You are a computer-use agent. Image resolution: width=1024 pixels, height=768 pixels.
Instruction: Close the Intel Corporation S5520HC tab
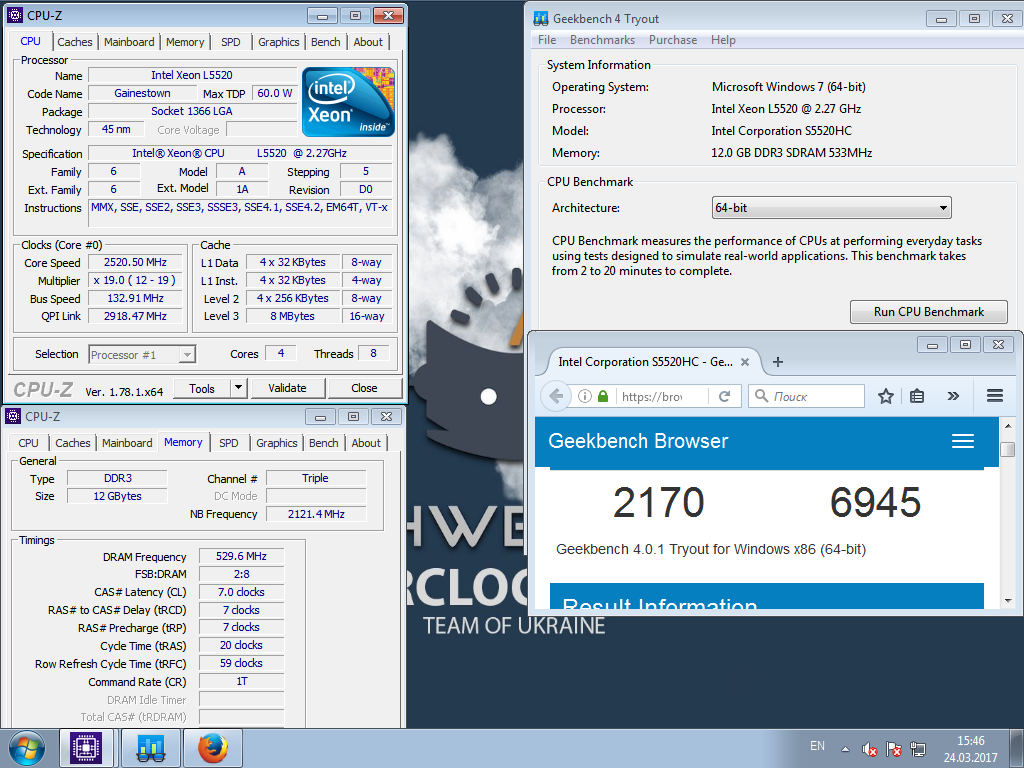point(744,362)
